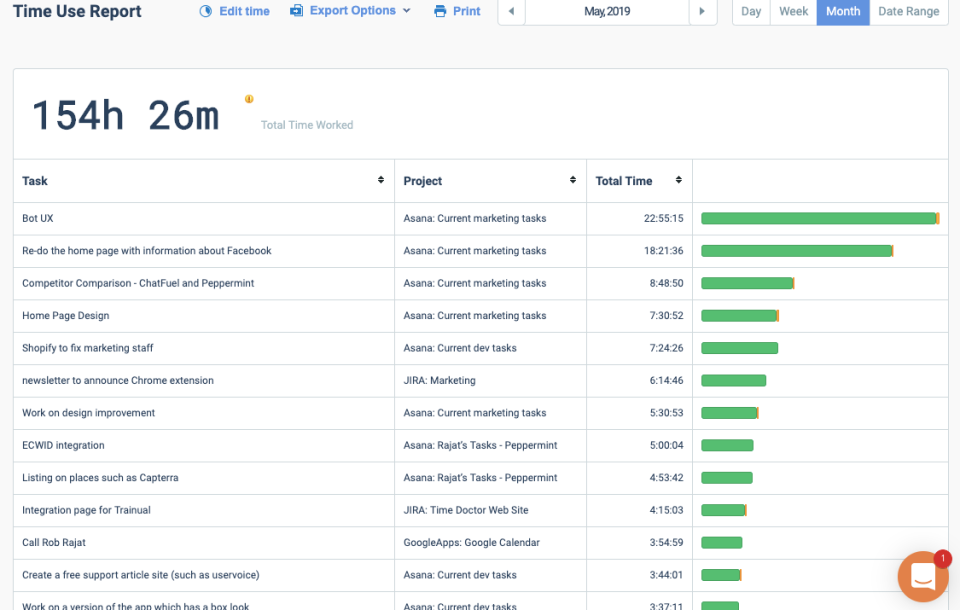
Task: Open the chat support bubble
Action: point(923,576)
